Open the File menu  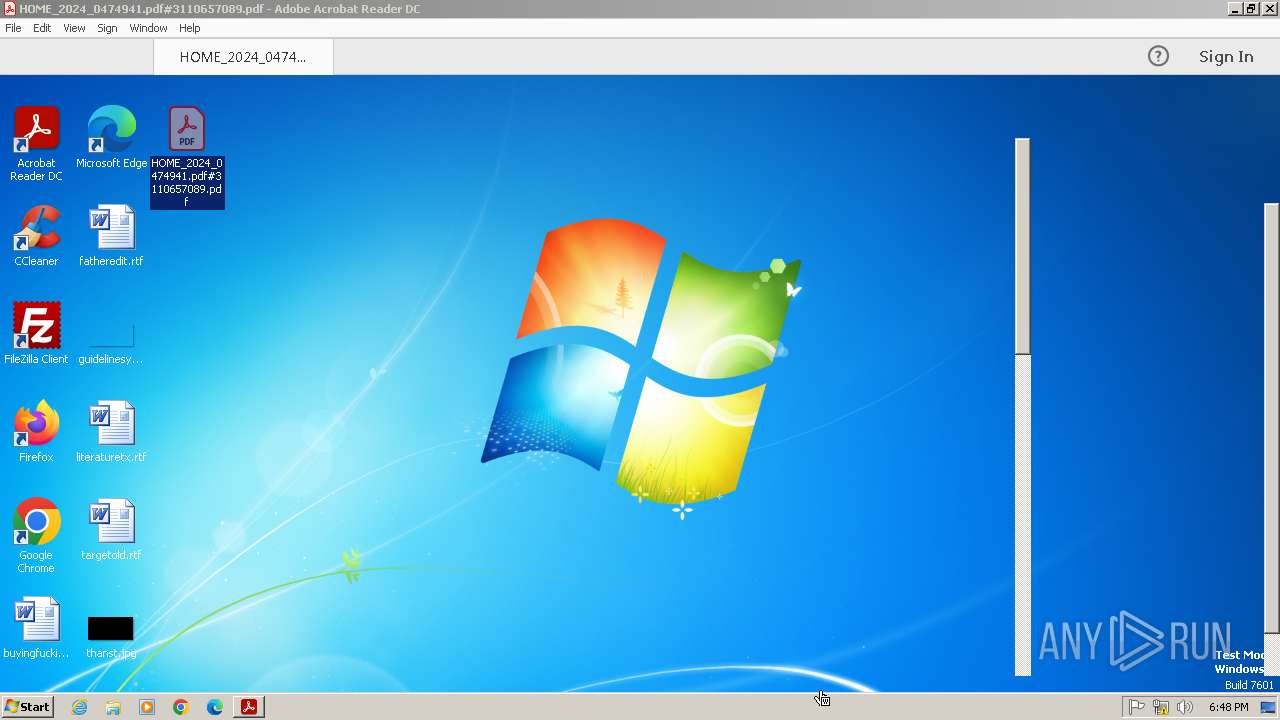(13, 28)
